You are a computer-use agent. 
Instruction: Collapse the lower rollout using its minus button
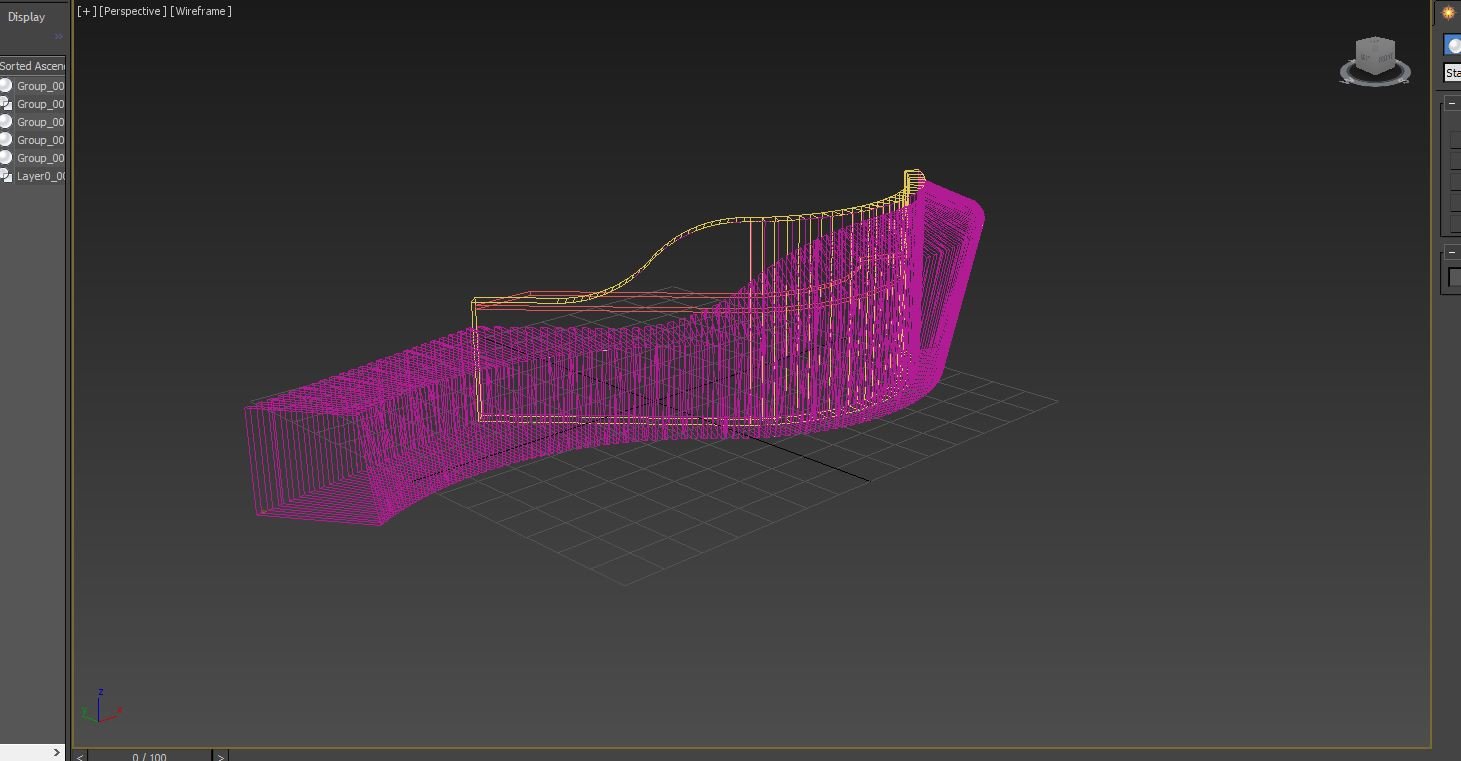click(x=1452, y=251)
